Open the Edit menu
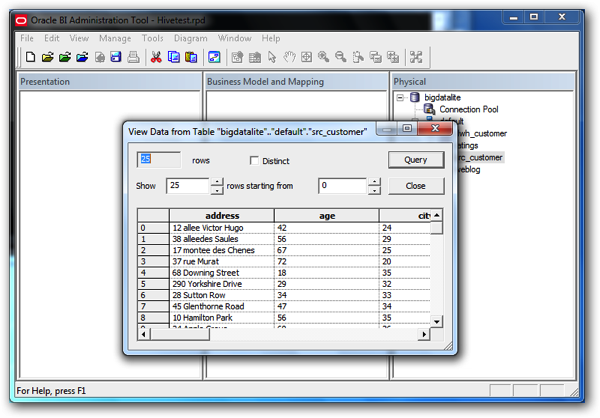The image size is (600, 418). coord(52,38)
